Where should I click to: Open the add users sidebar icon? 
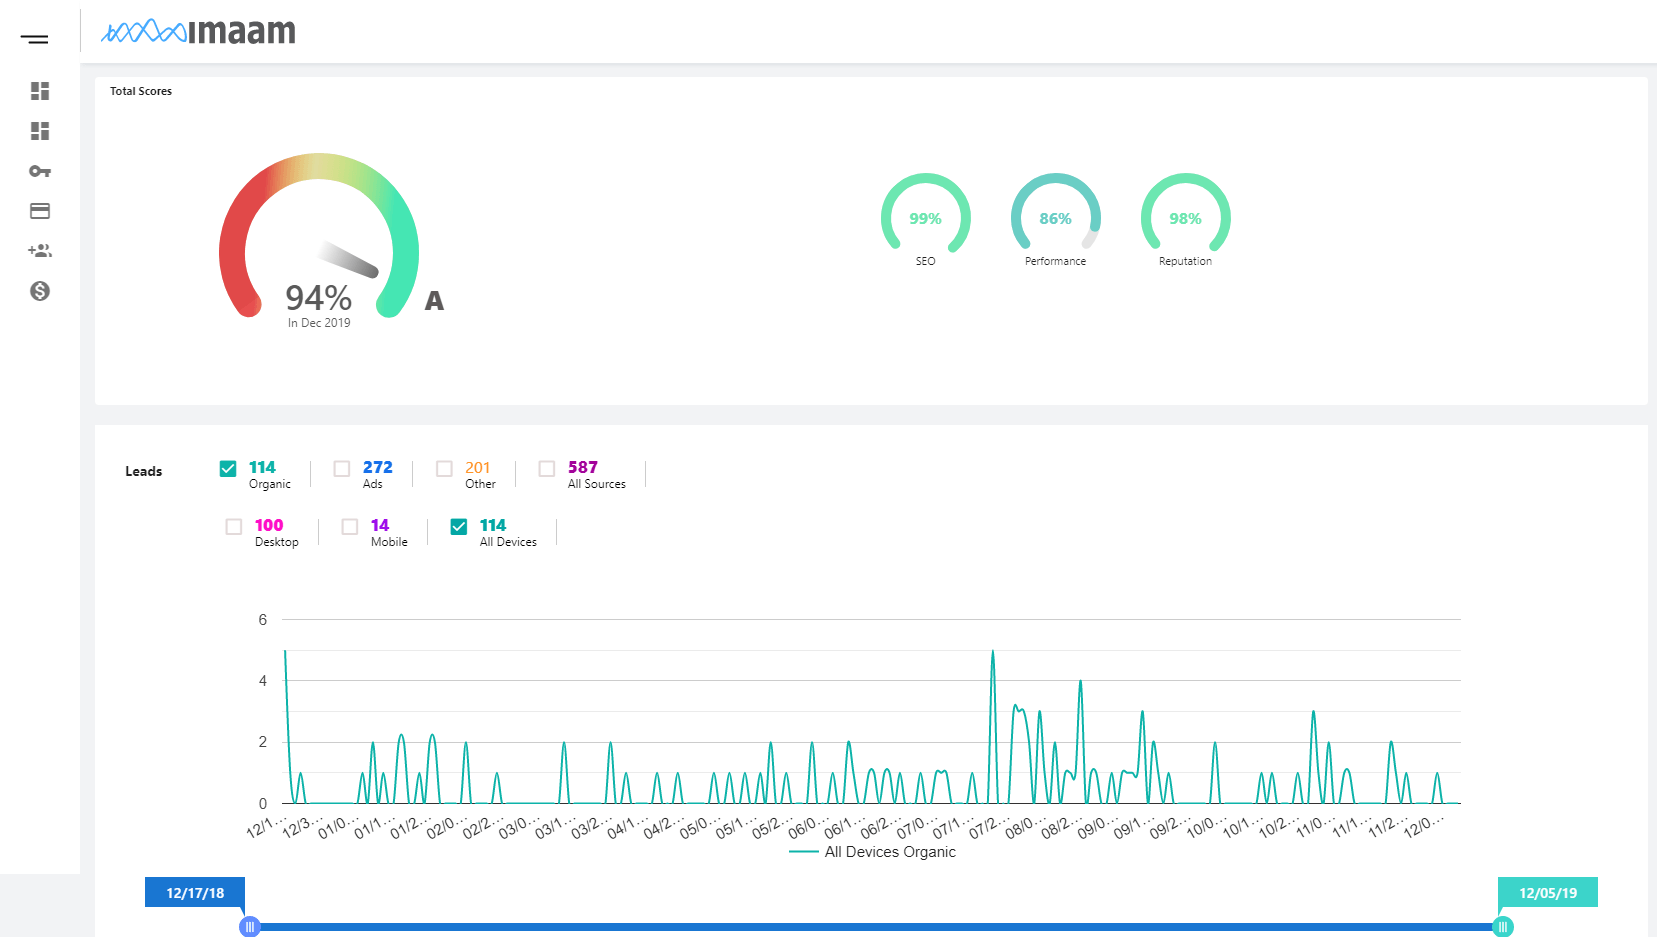tap(40, 251)
